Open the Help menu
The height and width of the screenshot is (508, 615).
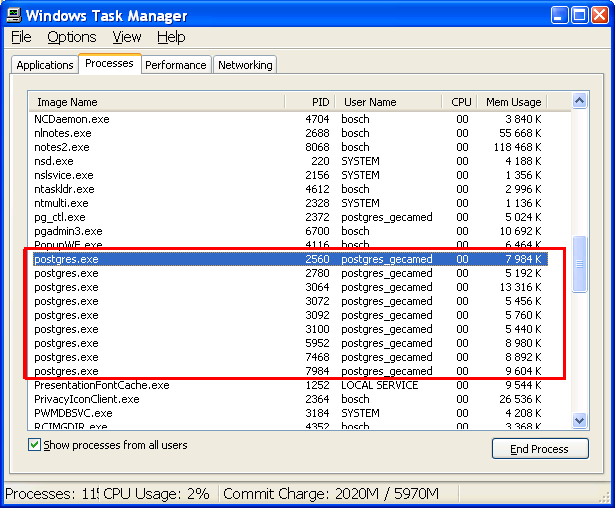click(x=171, y=37)
